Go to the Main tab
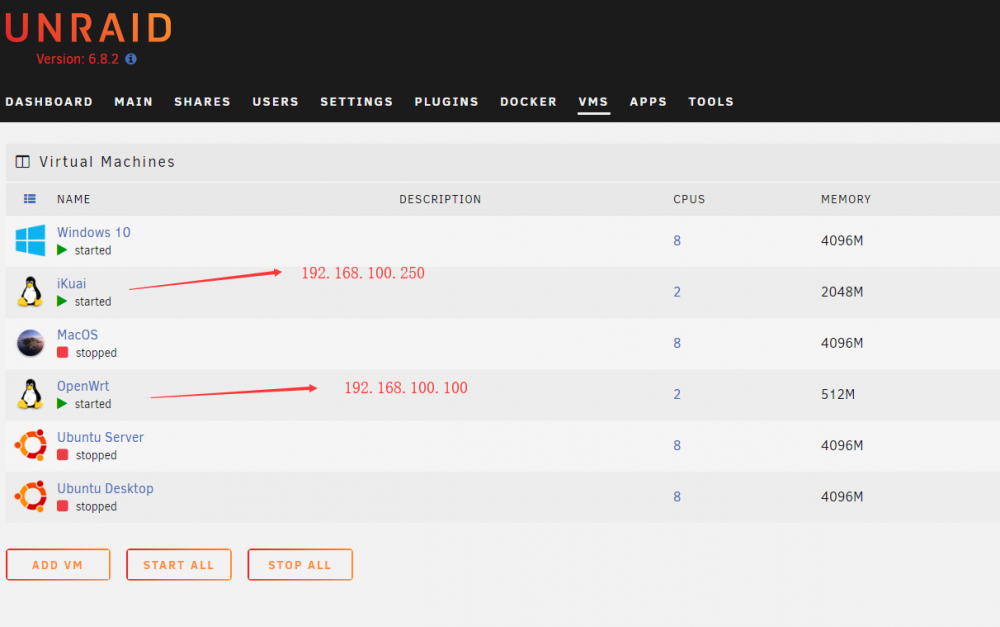This screenshot has width=1000, height=627. pyautogui.click(x=133, y=101)
